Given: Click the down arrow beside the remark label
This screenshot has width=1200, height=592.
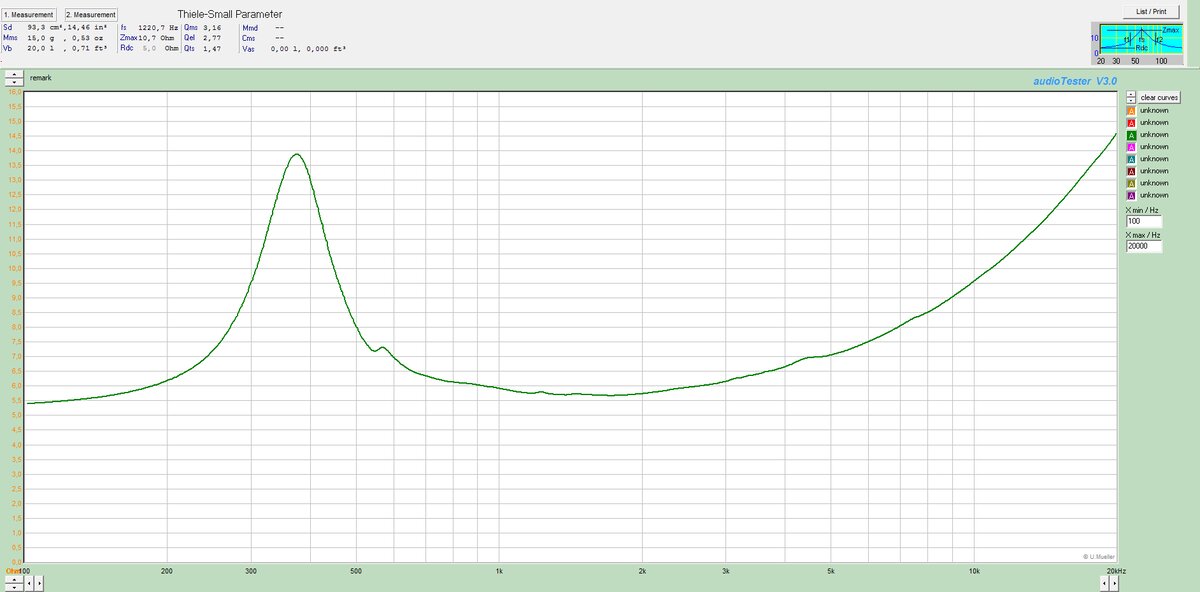Looking at the screenshot, I should click(14, 82).
